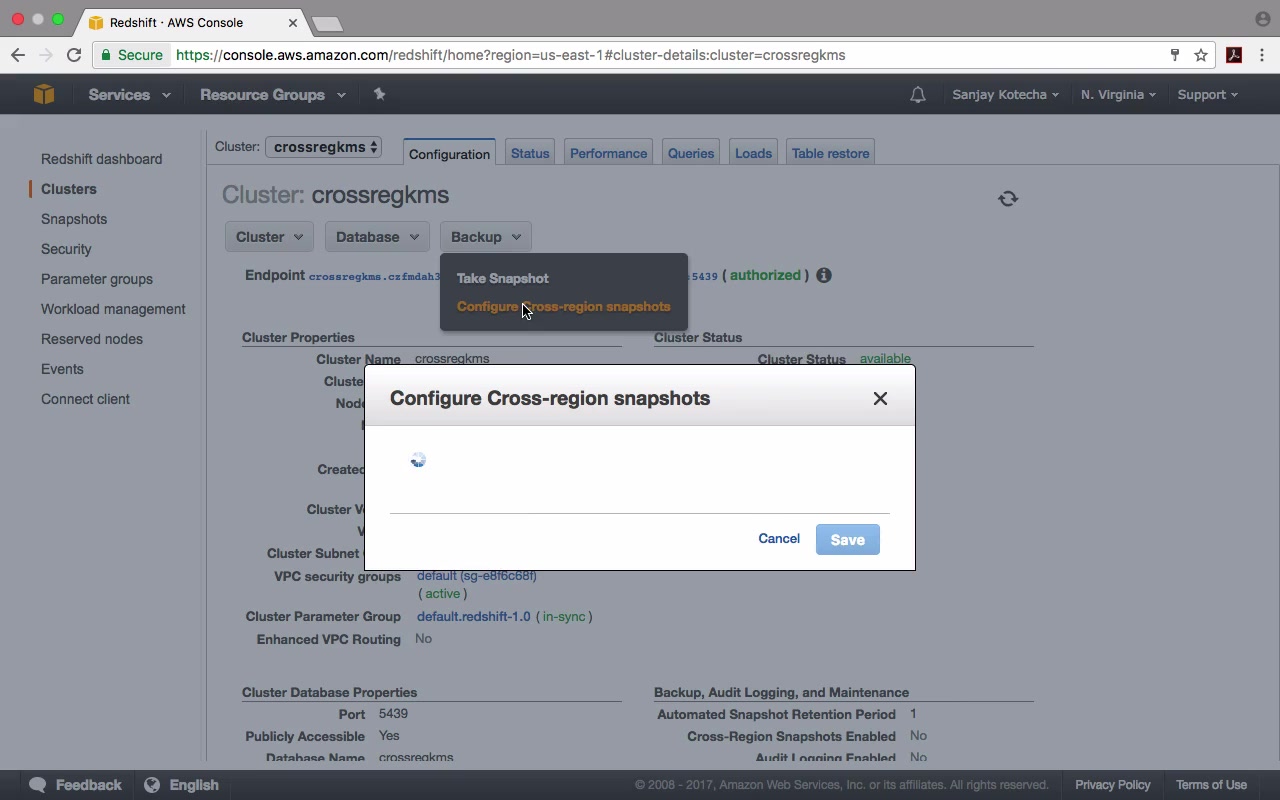Open the notifications bell
Screen dimensions: 1280x800
coord(917,95)
